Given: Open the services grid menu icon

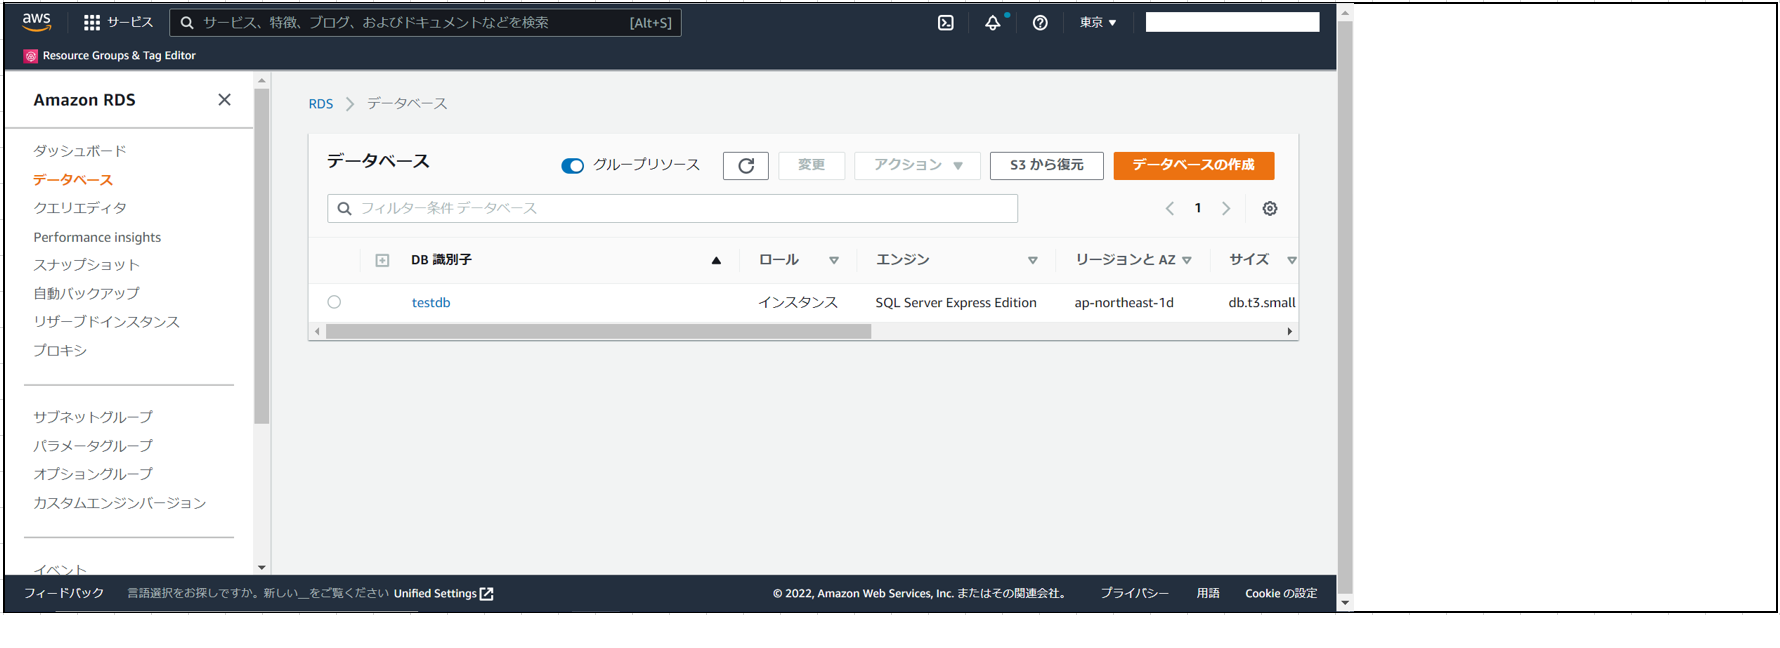Looking at the screenshot, I should pos(92,22).
